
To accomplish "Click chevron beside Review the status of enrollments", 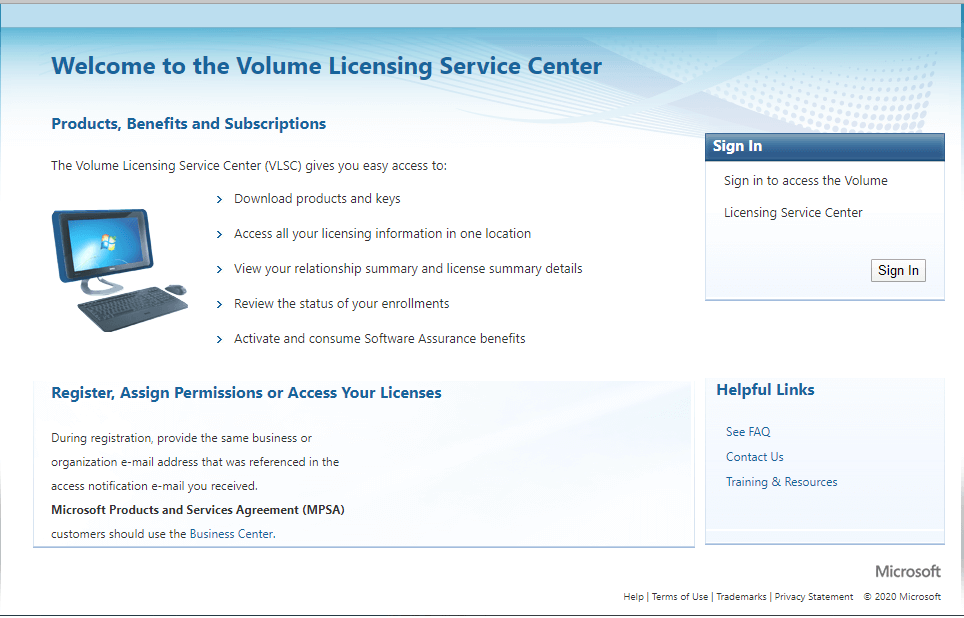I will click(219, 304).
